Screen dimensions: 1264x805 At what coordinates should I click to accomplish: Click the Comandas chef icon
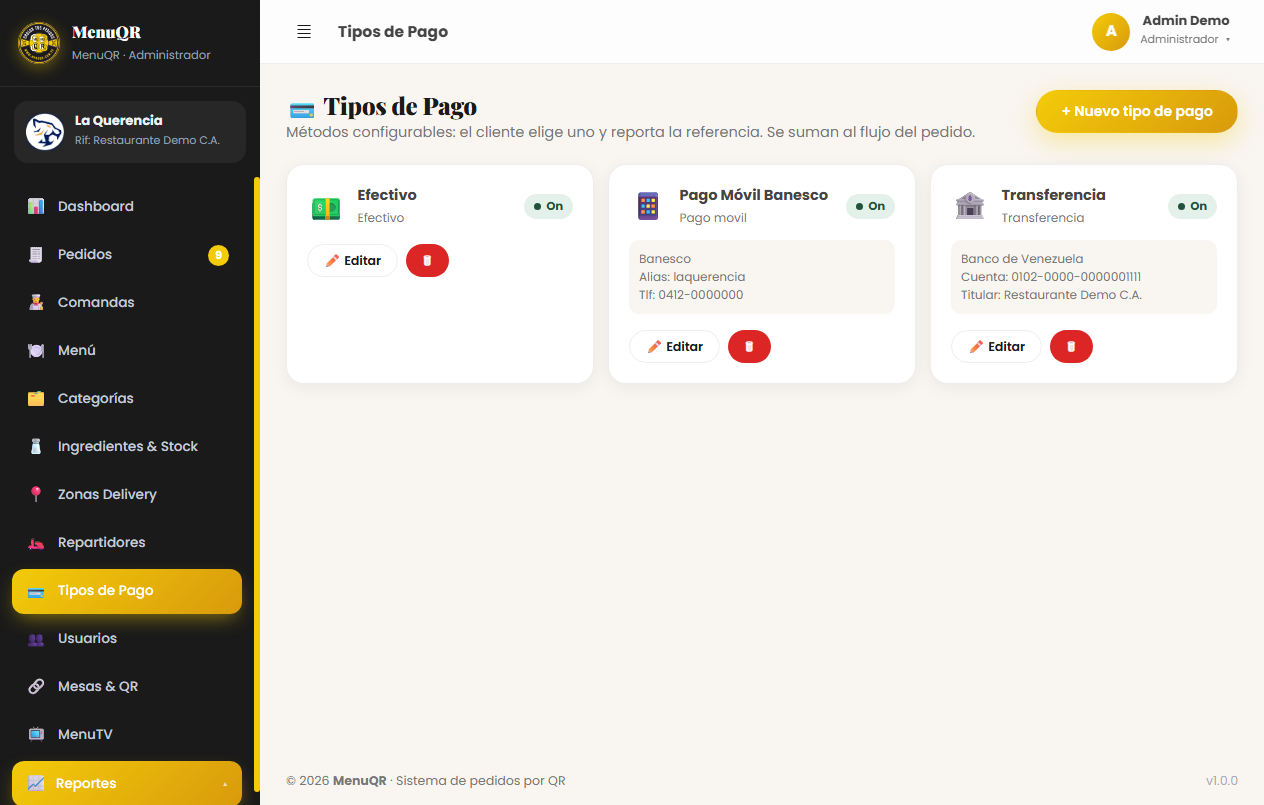pyautogui.click(x=36, y=302)
